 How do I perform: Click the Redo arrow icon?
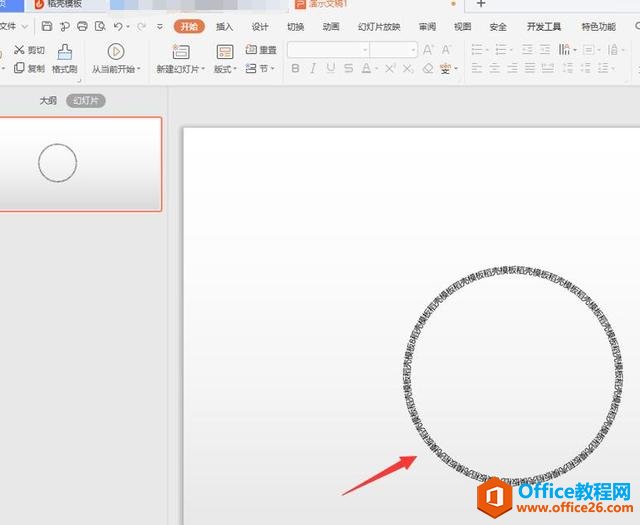coord(141,27)
